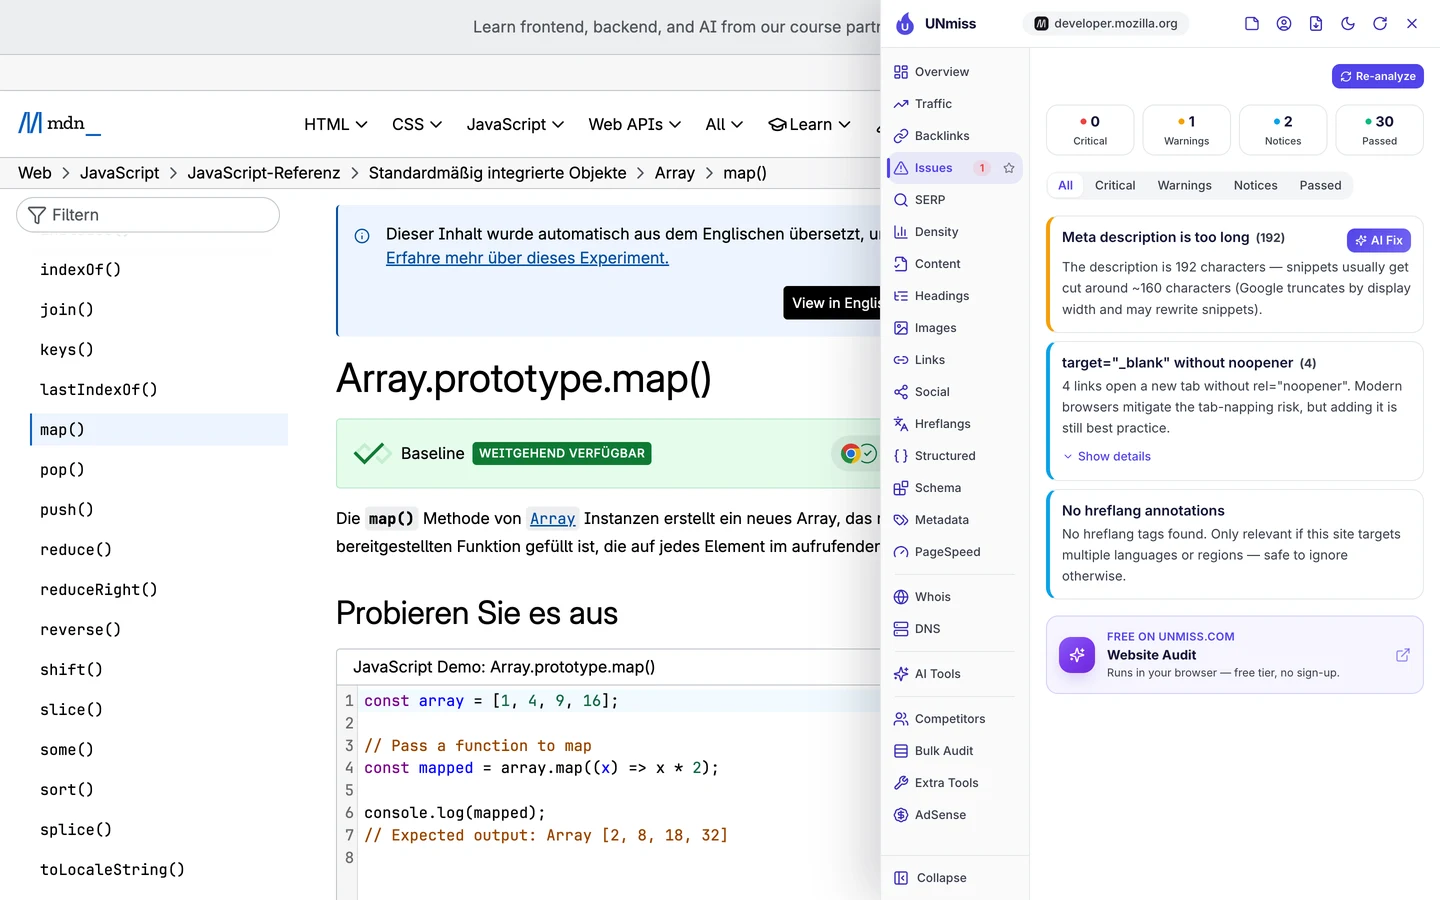Click the Re-analyze button
Viewport: 1440px width, 900px height.
[x=1378, y=76]
